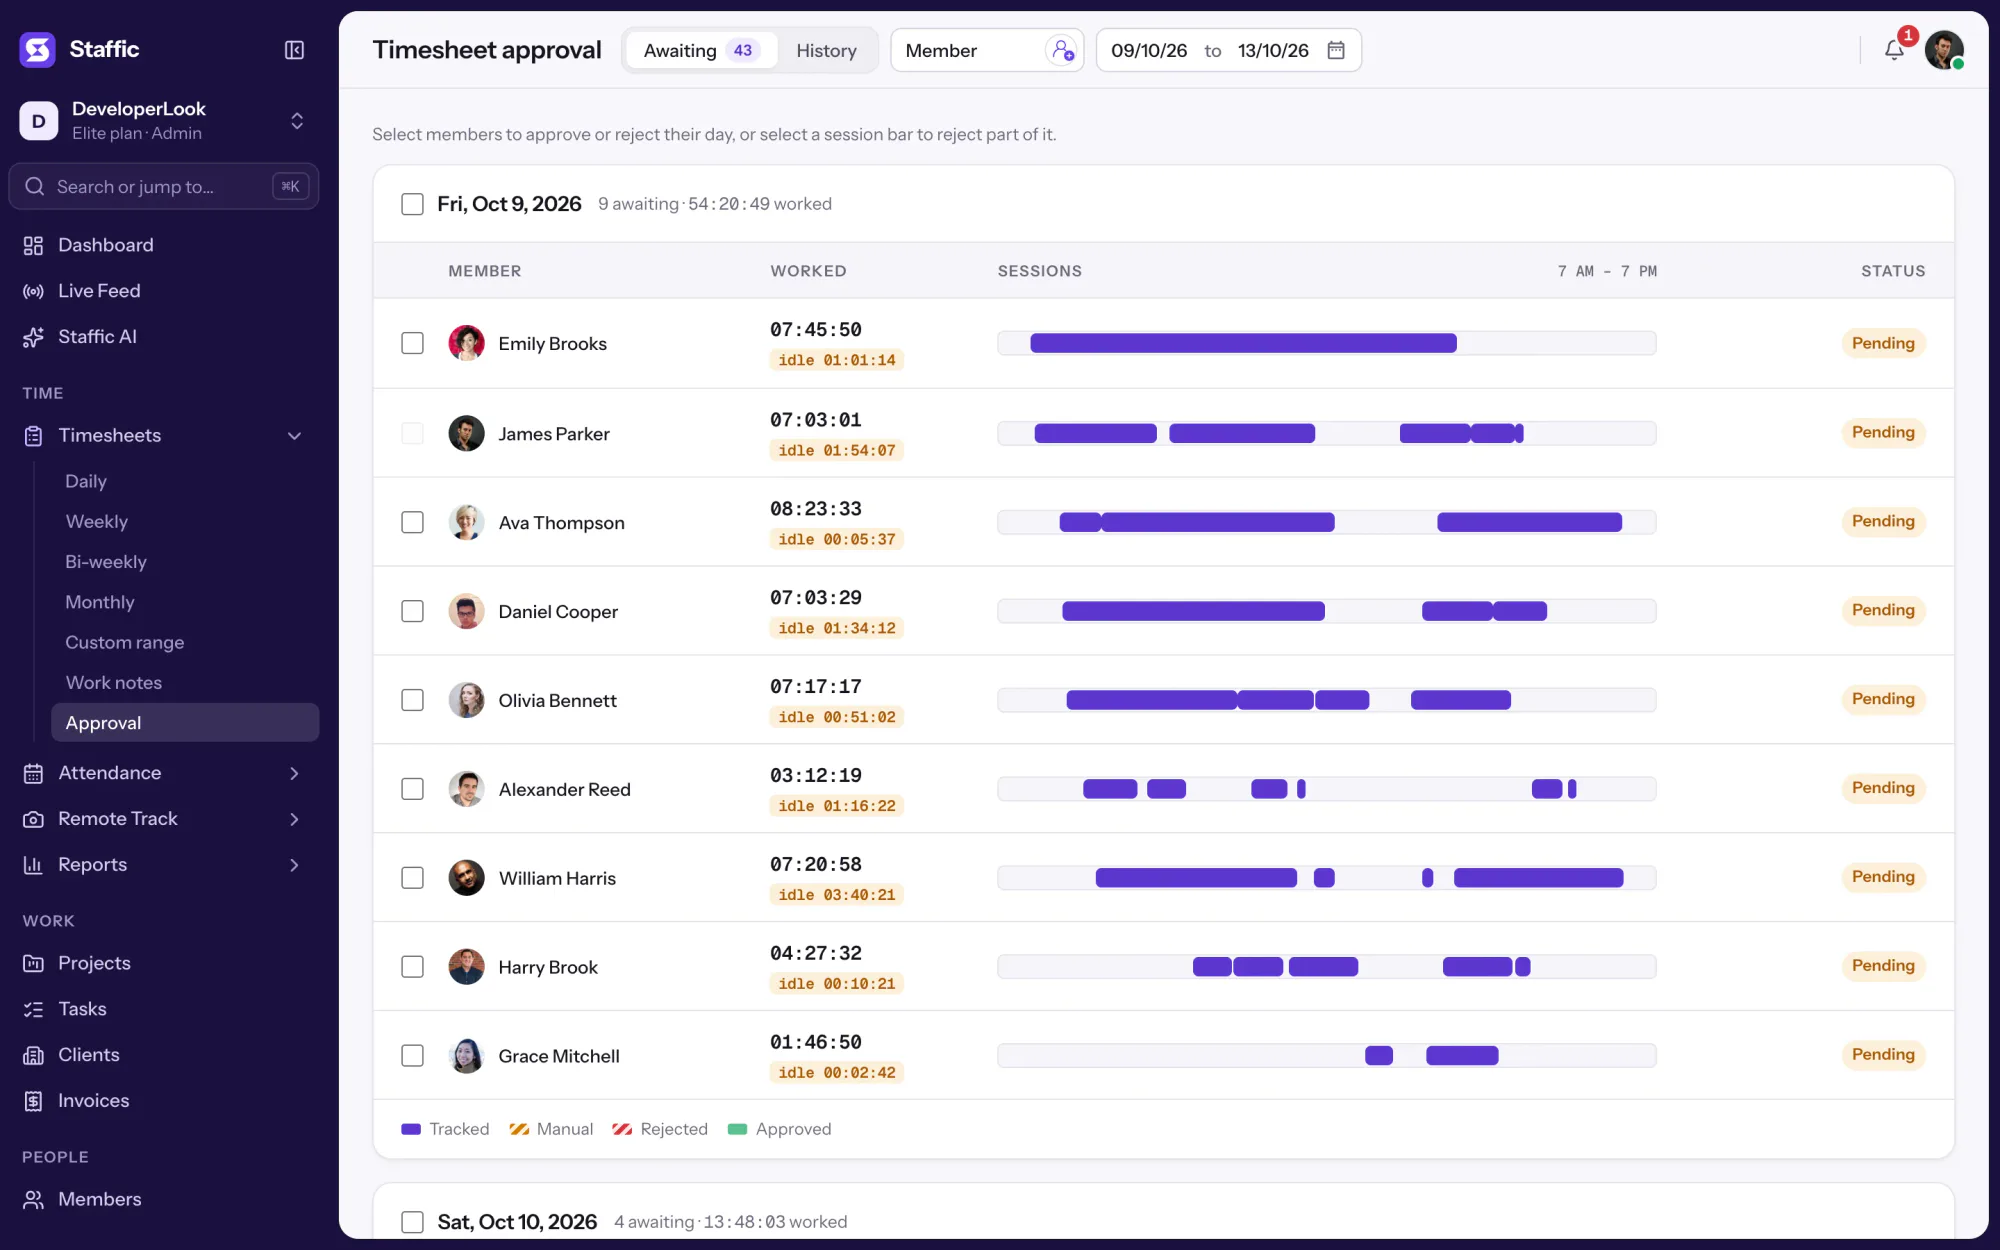Click the member filter person icon
The width and height of the screenshot is (2000, 1250).
pos(1062,50)
